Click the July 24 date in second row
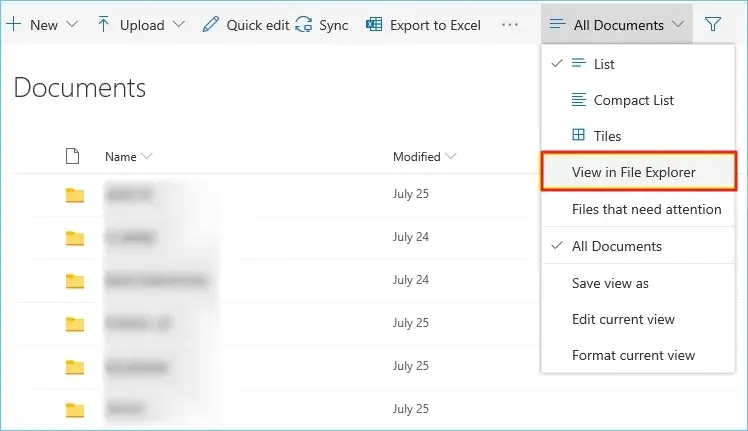The image size is (748, 431). click(411, 237)
